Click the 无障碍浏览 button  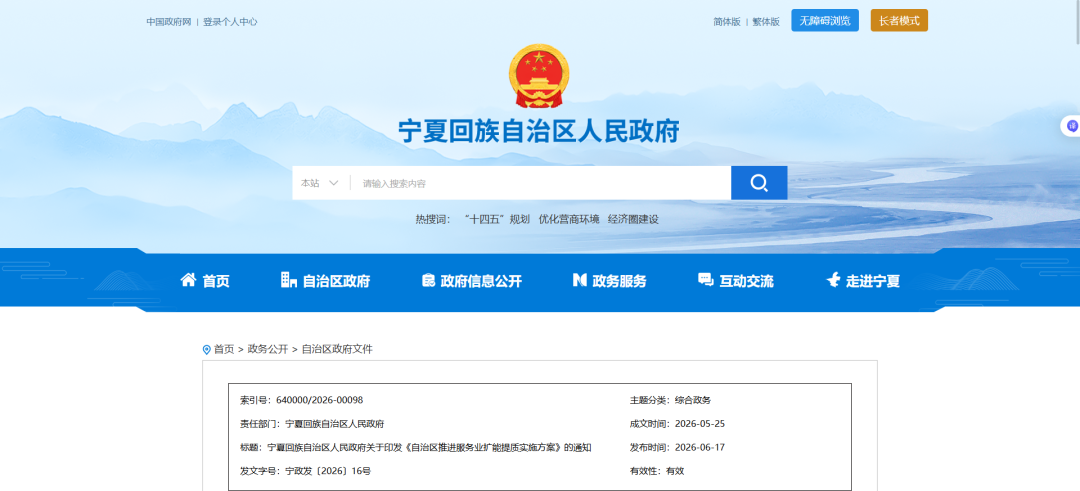pyautogui.click(x=825, y=21)
